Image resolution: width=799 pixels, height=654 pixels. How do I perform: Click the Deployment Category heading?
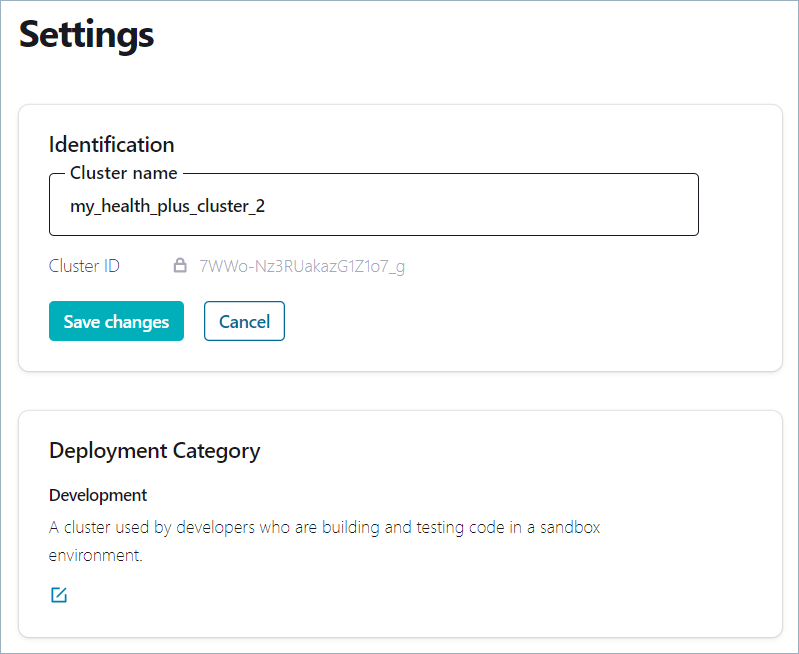pos(154,450)
